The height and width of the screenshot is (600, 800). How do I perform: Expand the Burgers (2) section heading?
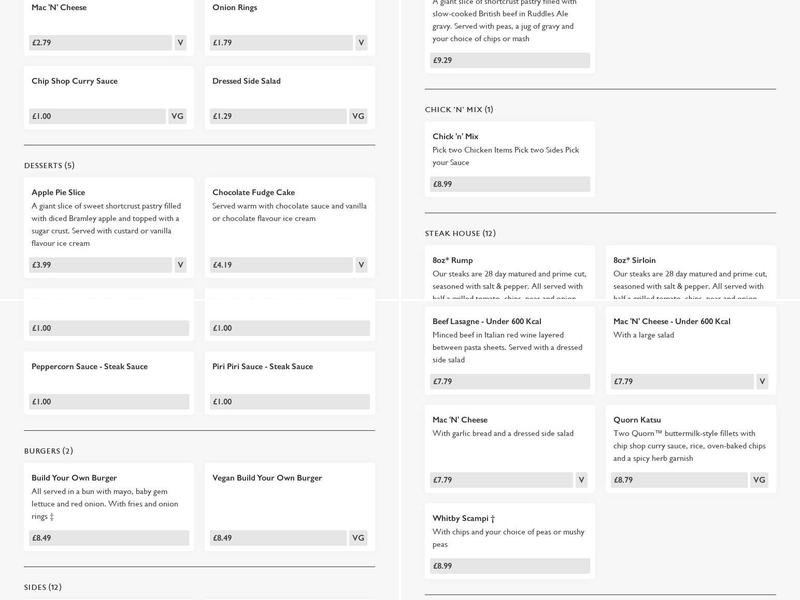48,451
